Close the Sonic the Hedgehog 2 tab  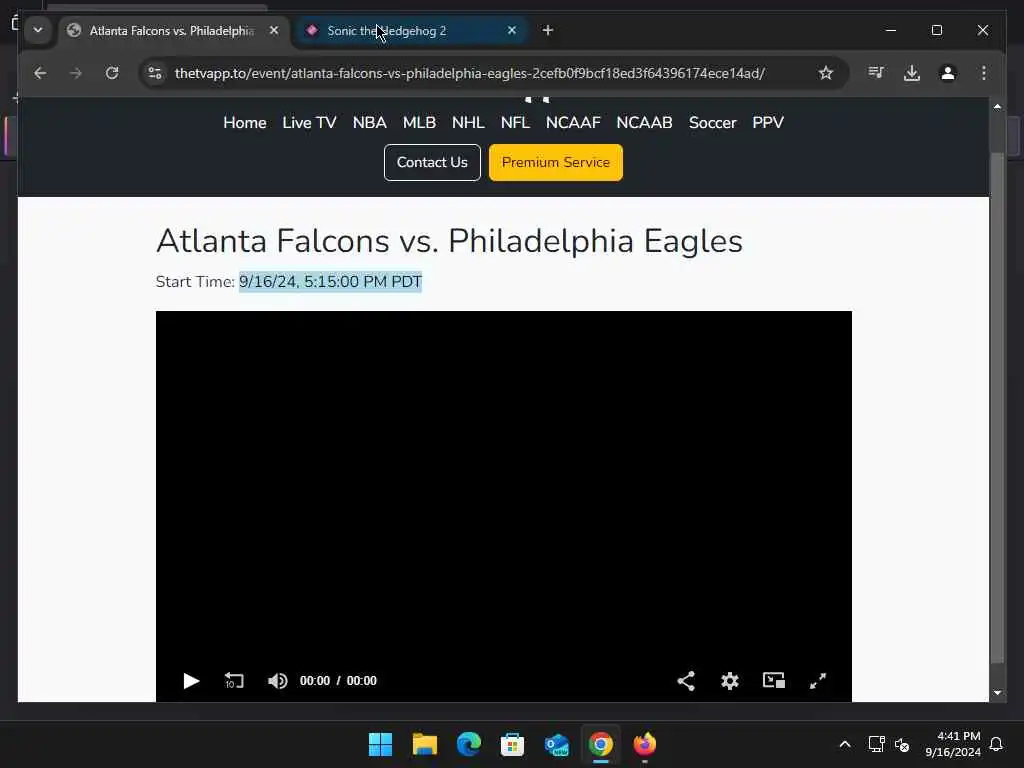pos(512,30)
